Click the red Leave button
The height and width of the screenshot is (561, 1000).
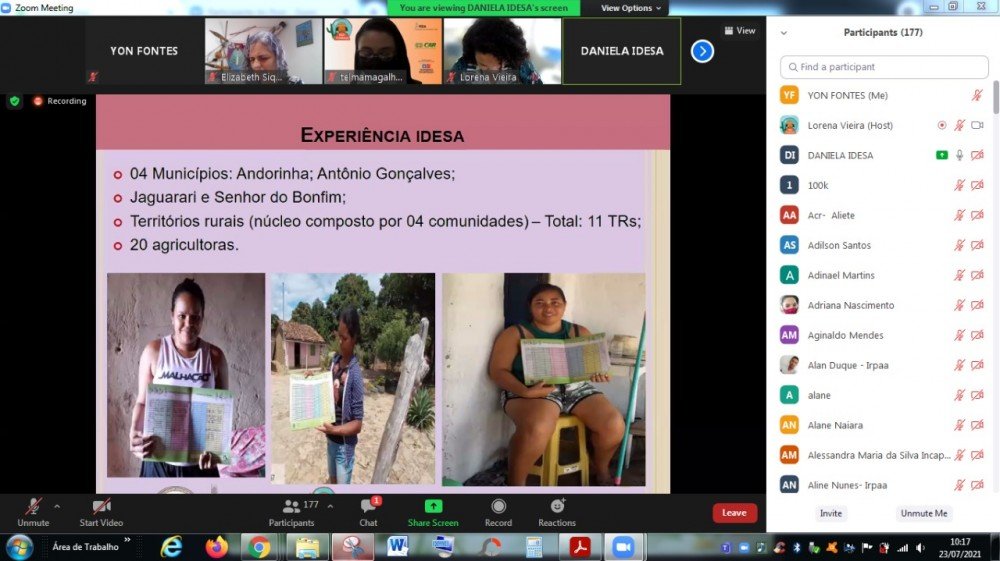pos(734,513)
